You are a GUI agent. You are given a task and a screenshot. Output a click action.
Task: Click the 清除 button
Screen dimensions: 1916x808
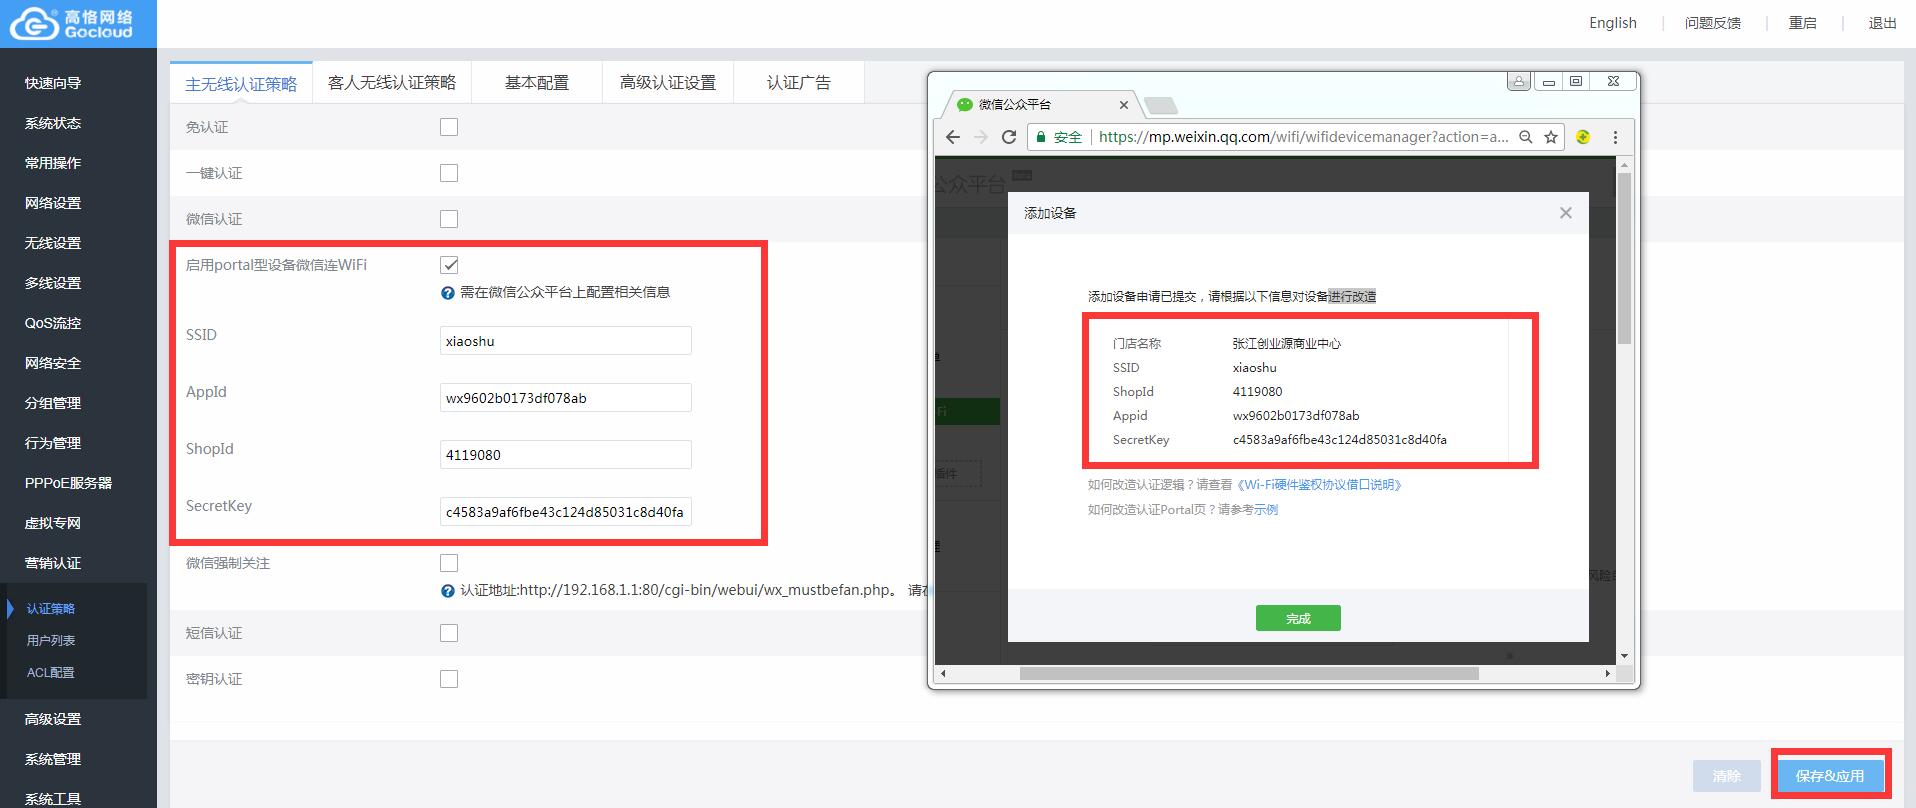click(1727, 775)
